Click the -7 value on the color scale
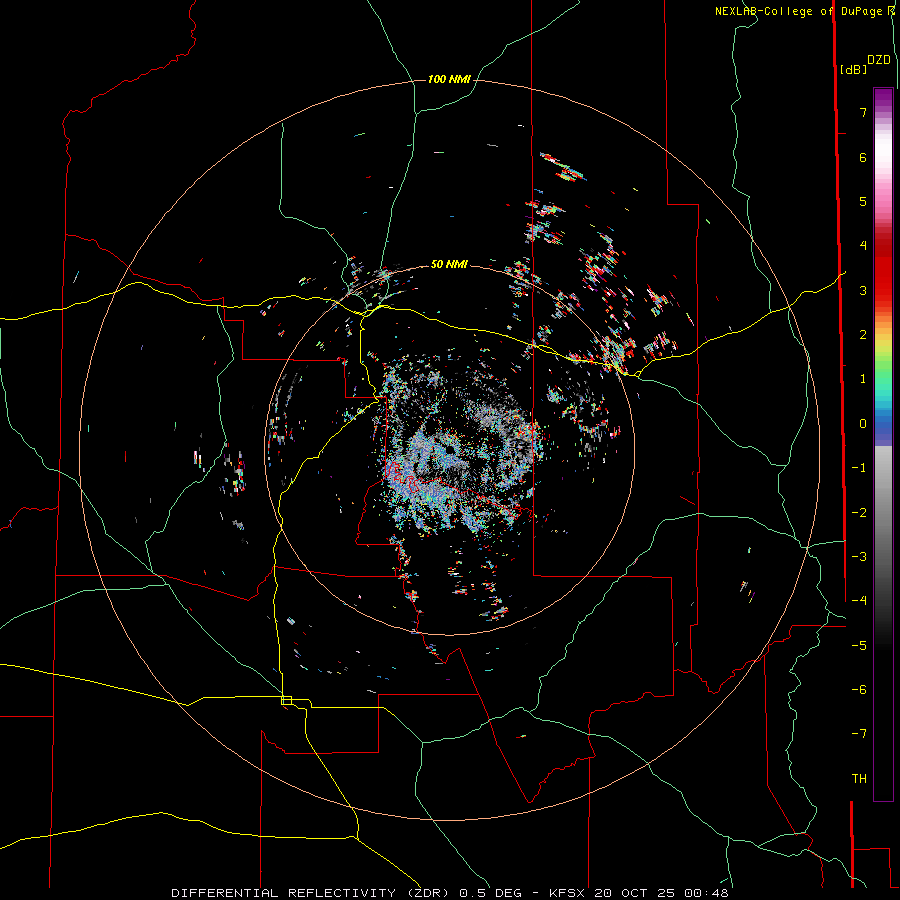Screen dimensions: 900x900 pos(859,734)
